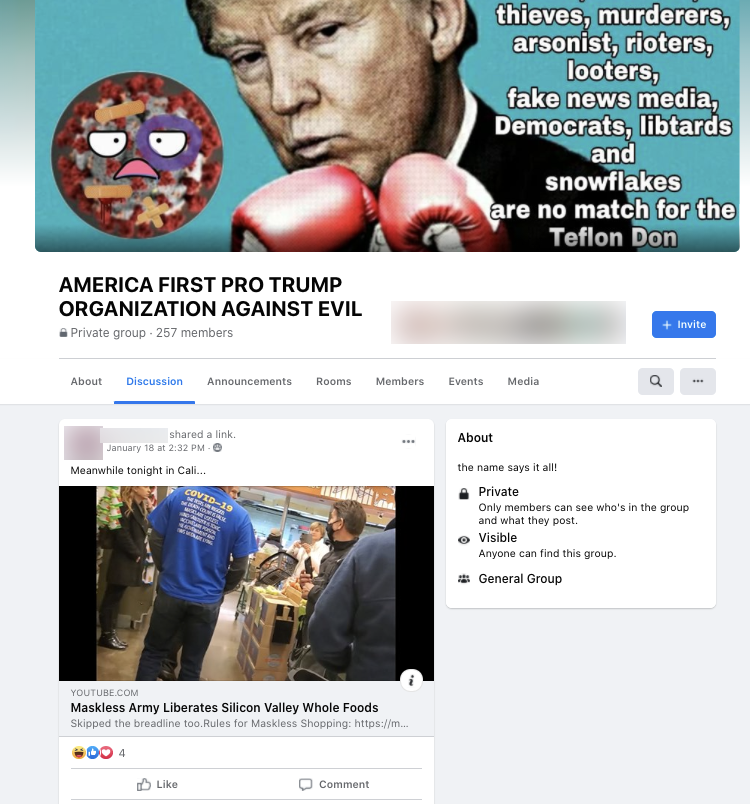The width and height of the screenshot is (750, 804).
Task: Click the Like button on the post
Action: click(x=157, y=784)
